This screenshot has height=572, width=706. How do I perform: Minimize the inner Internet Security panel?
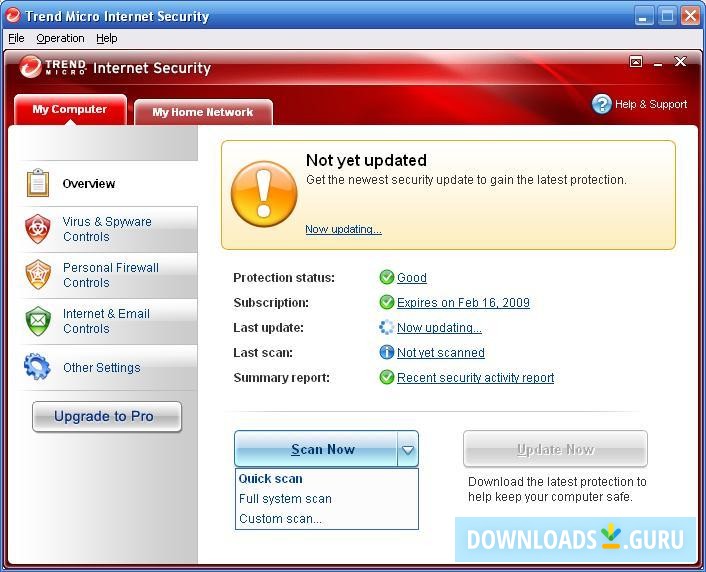[x=658, y=63]
